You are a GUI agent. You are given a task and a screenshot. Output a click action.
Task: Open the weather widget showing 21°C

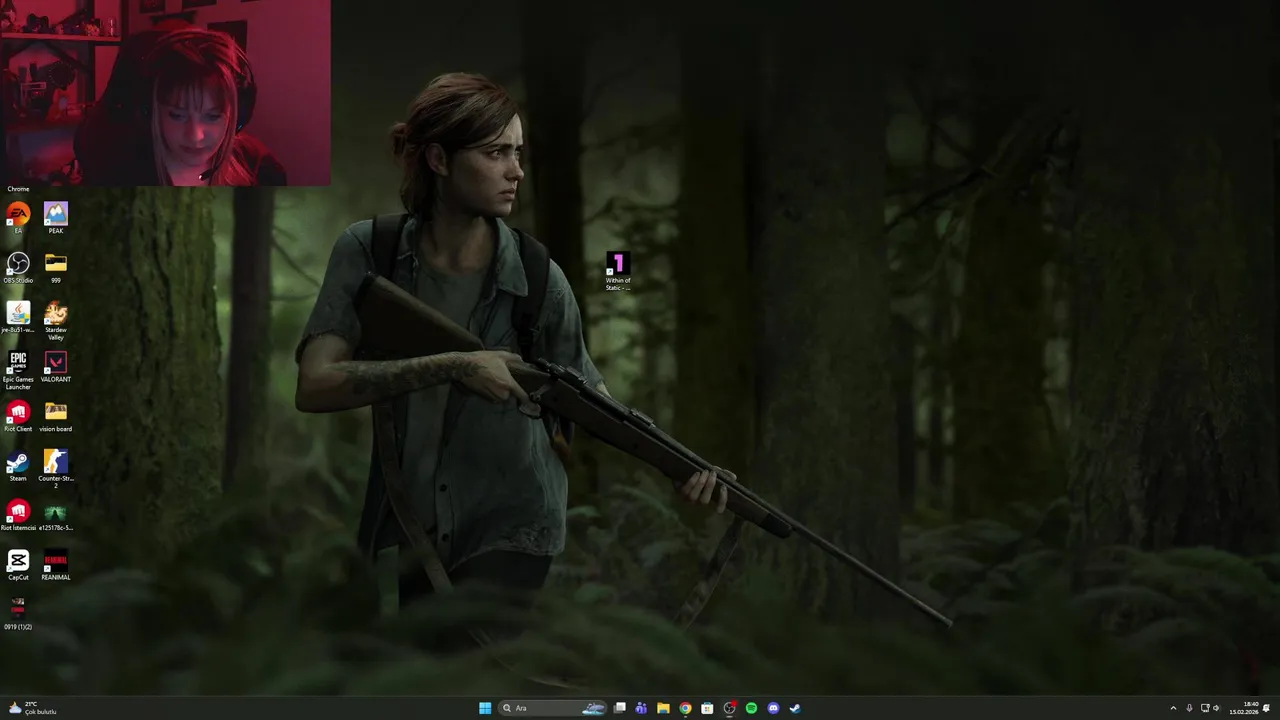coord(32,708)
